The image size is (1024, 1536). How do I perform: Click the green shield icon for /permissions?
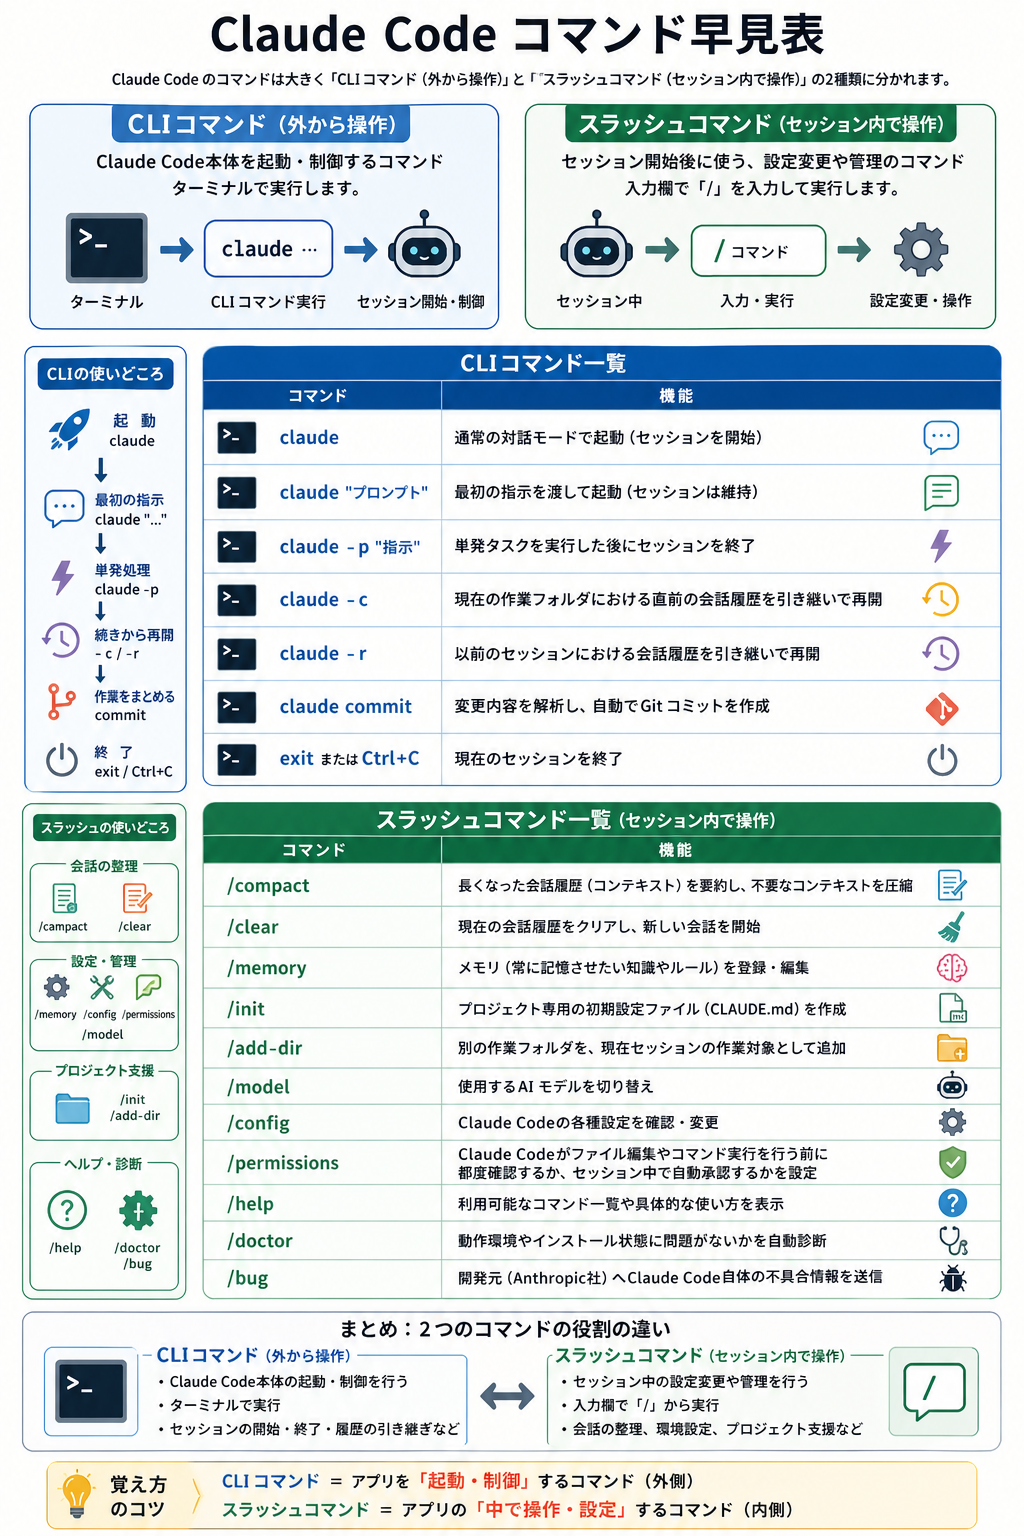tap(953, 1162)
